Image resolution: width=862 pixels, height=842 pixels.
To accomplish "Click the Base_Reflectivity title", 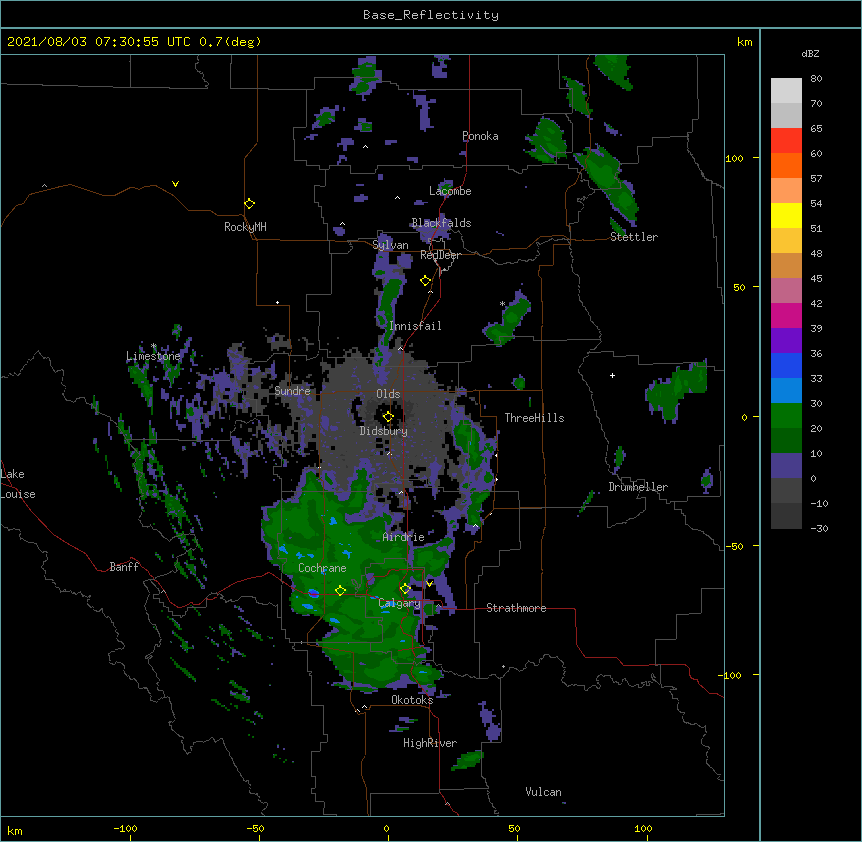I will (431, 15).
